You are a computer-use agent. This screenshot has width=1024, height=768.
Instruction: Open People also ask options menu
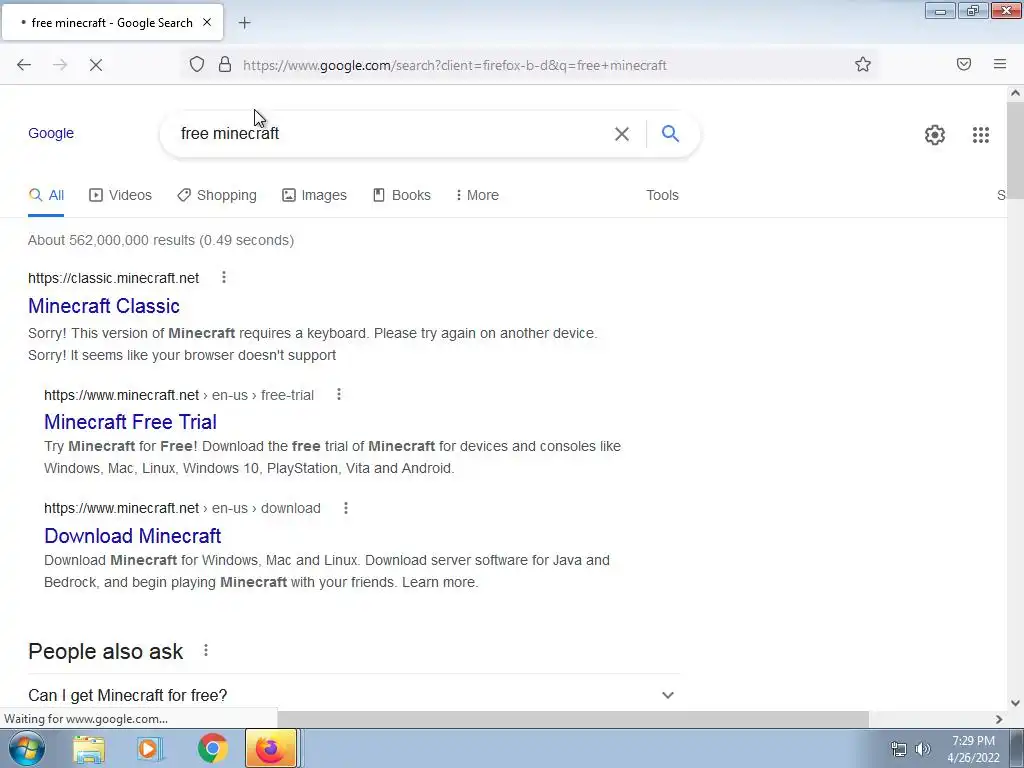(x=206, y=650)
